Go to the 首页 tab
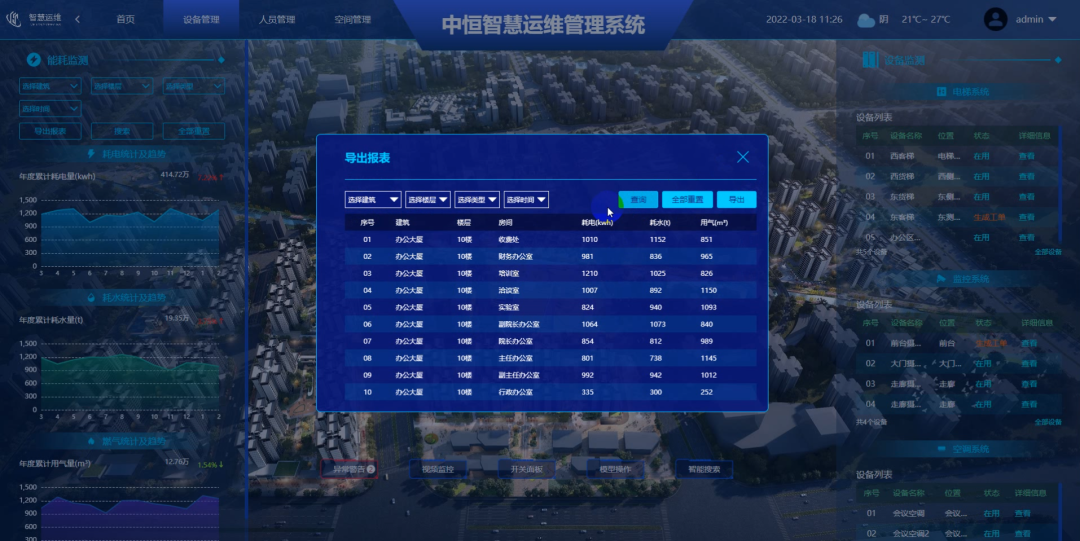Image resolution: width=1080 pixels, height=541 pixels. pos(125,19)
